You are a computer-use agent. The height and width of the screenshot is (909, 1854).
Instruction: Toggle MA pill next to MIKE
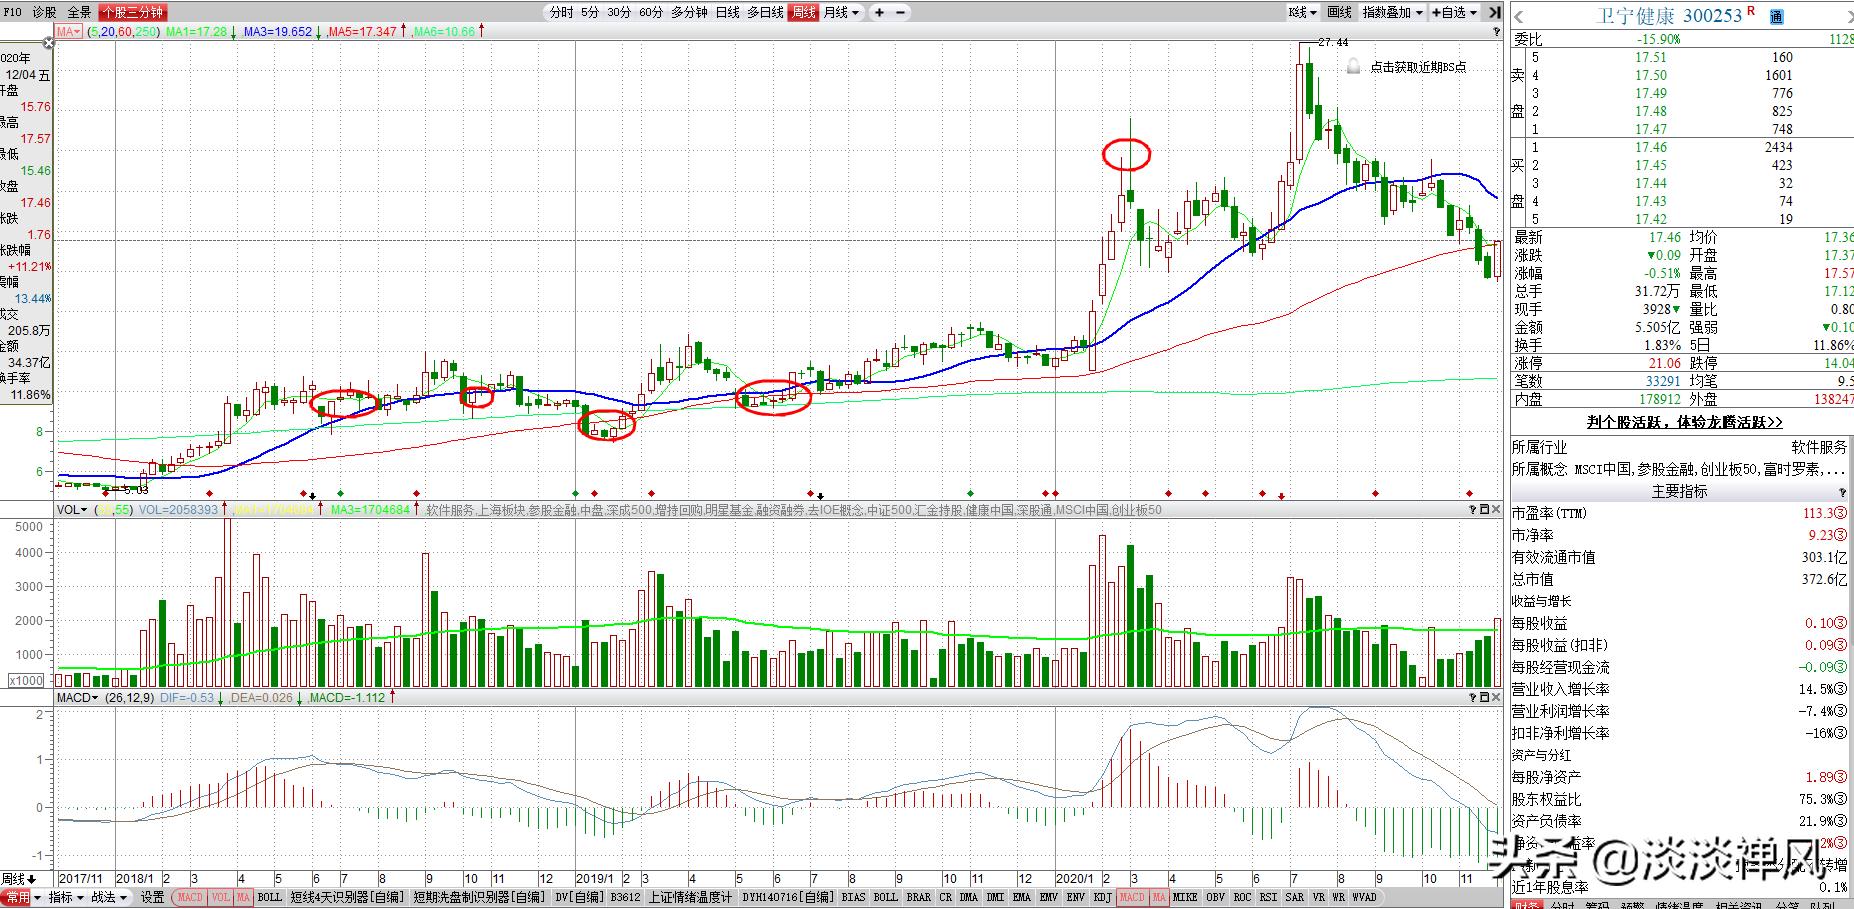[1158, 897]
